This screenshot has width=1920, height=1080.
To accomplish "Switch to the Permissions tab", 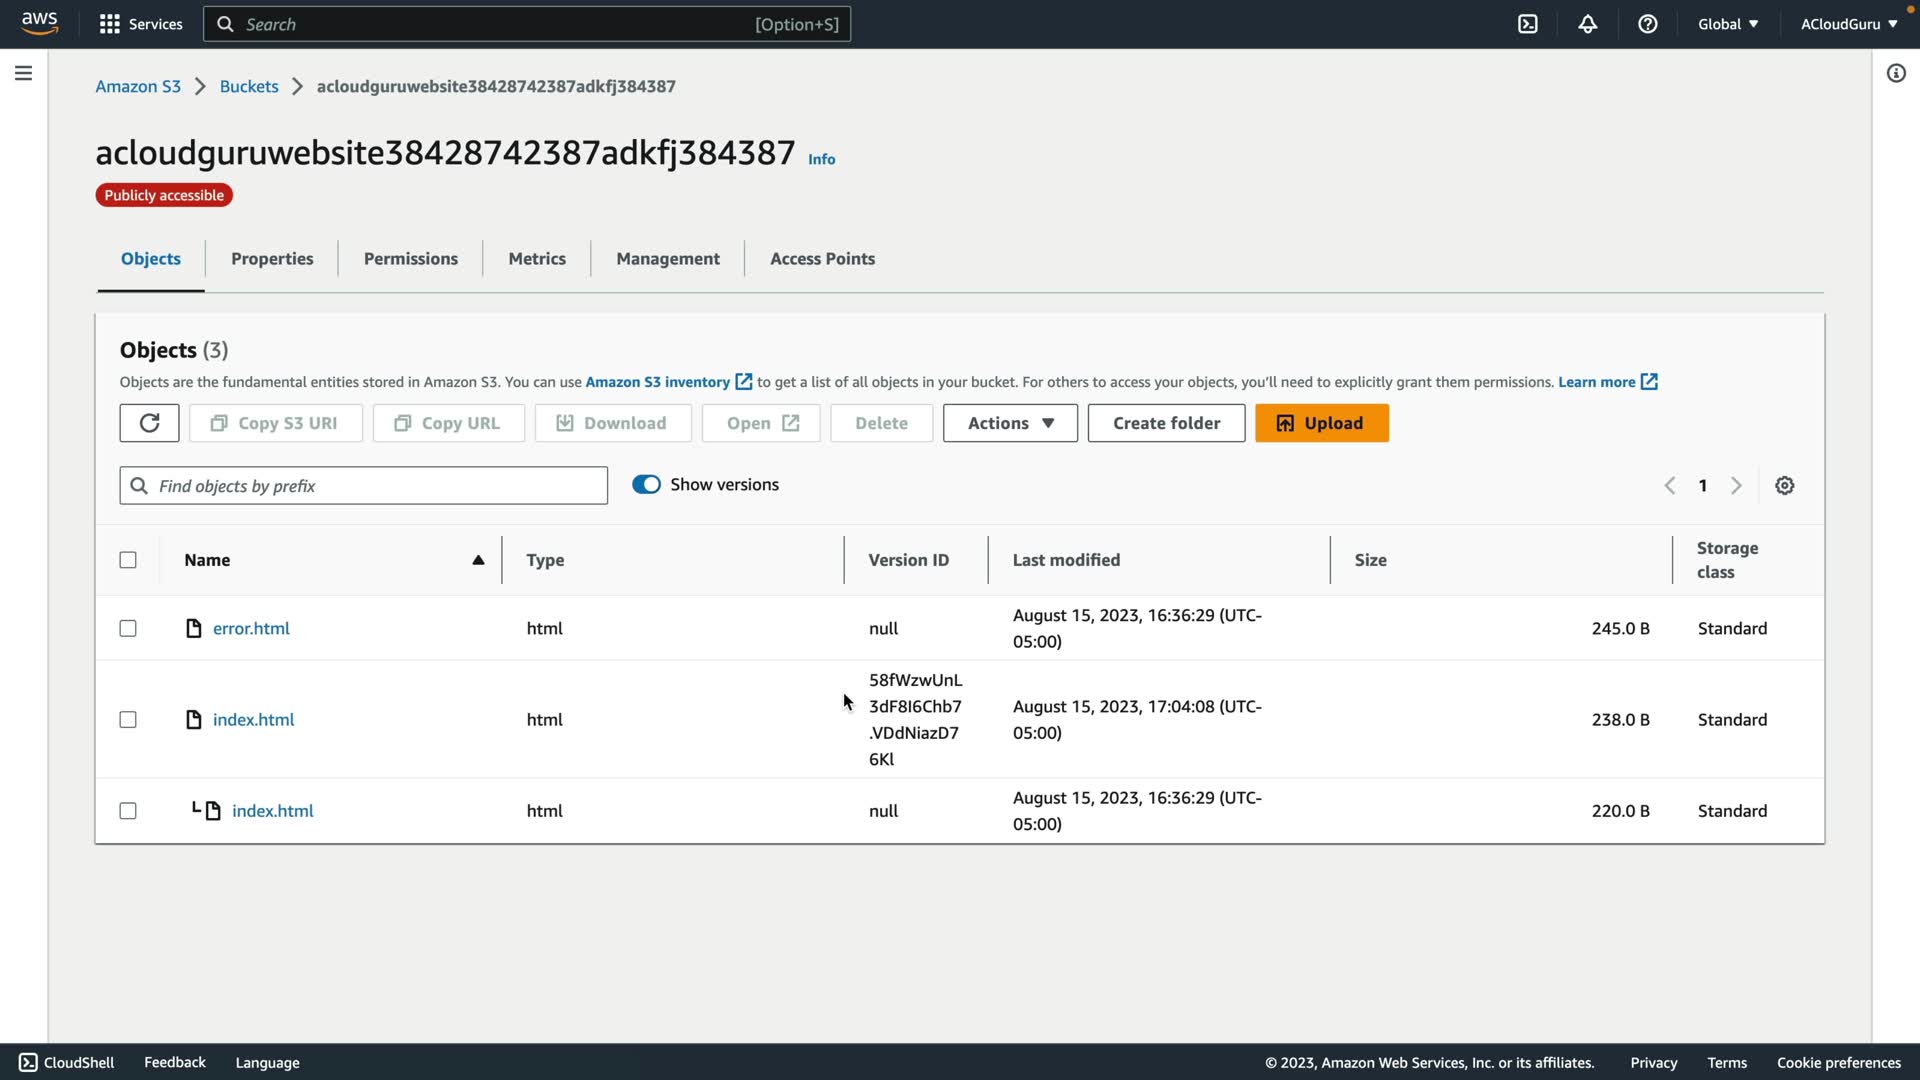I will 410,259.
